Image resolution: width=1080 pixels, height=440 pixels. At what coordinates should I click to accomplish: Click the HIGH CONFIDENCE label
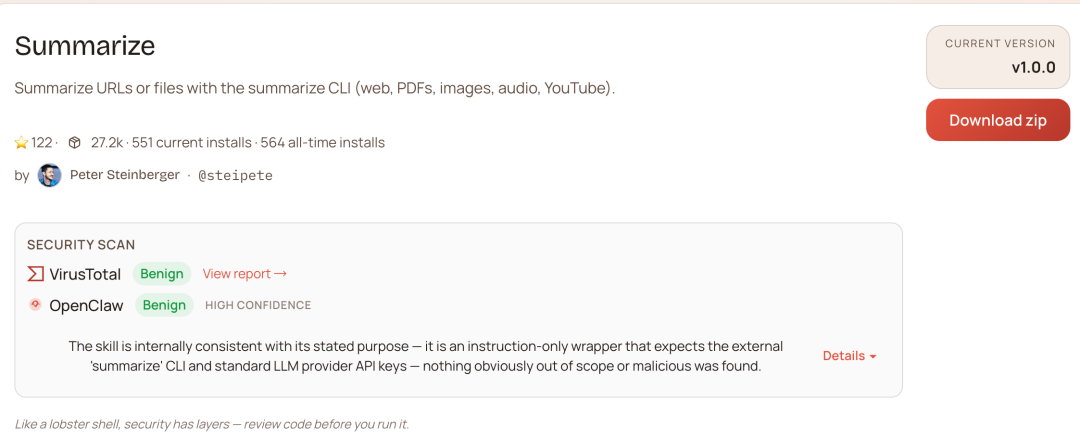[x=258, y=305]
